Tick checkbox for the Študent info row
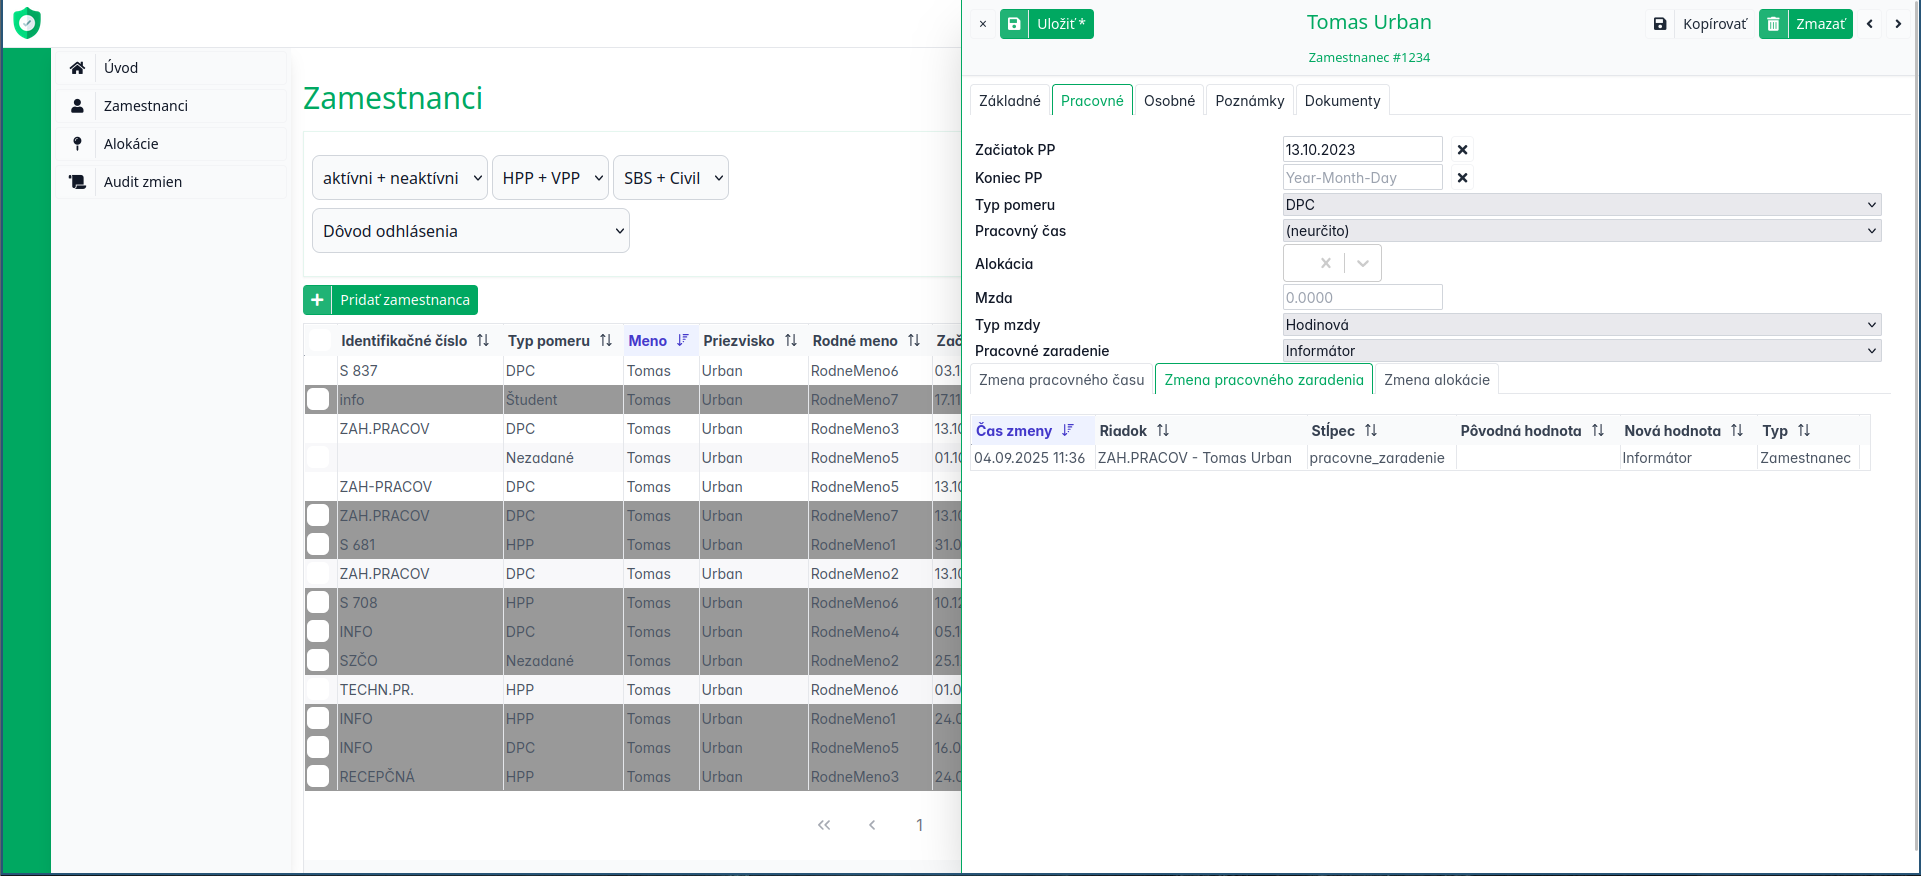The width and height of the screenshot is (1921, 876). coord(318,400)
